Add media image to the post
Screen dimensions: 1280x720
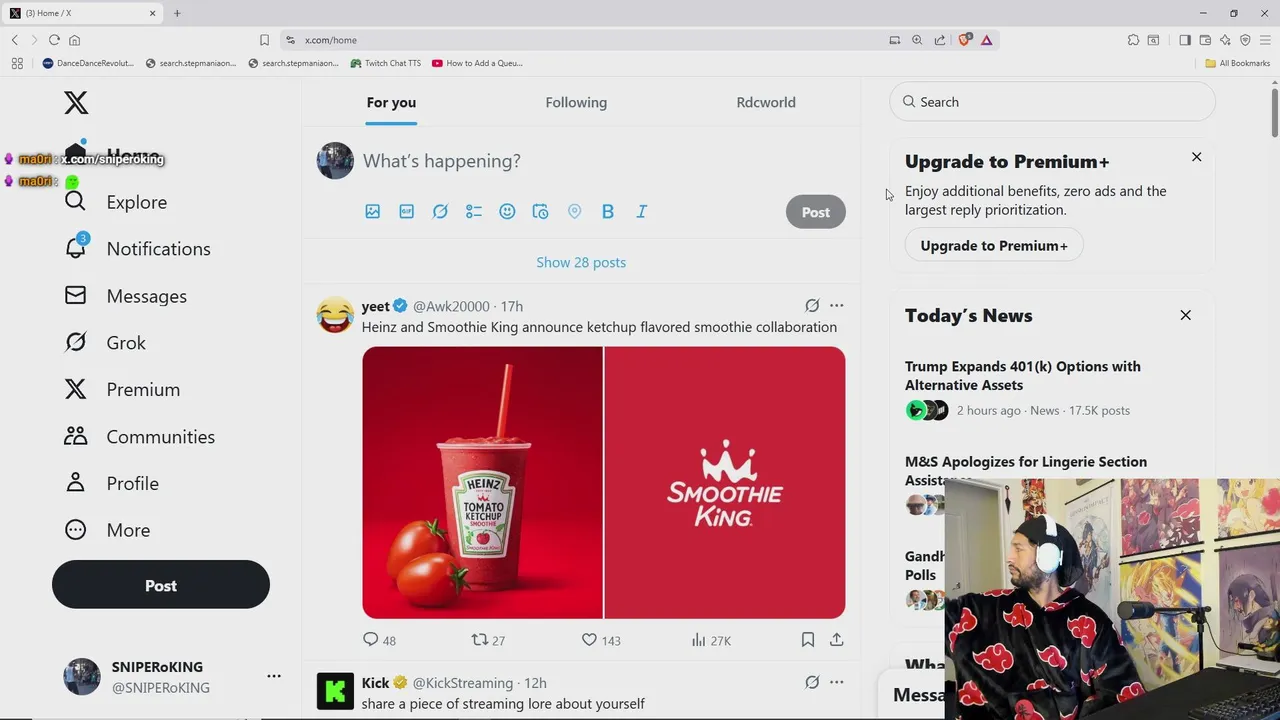[373, 211]
